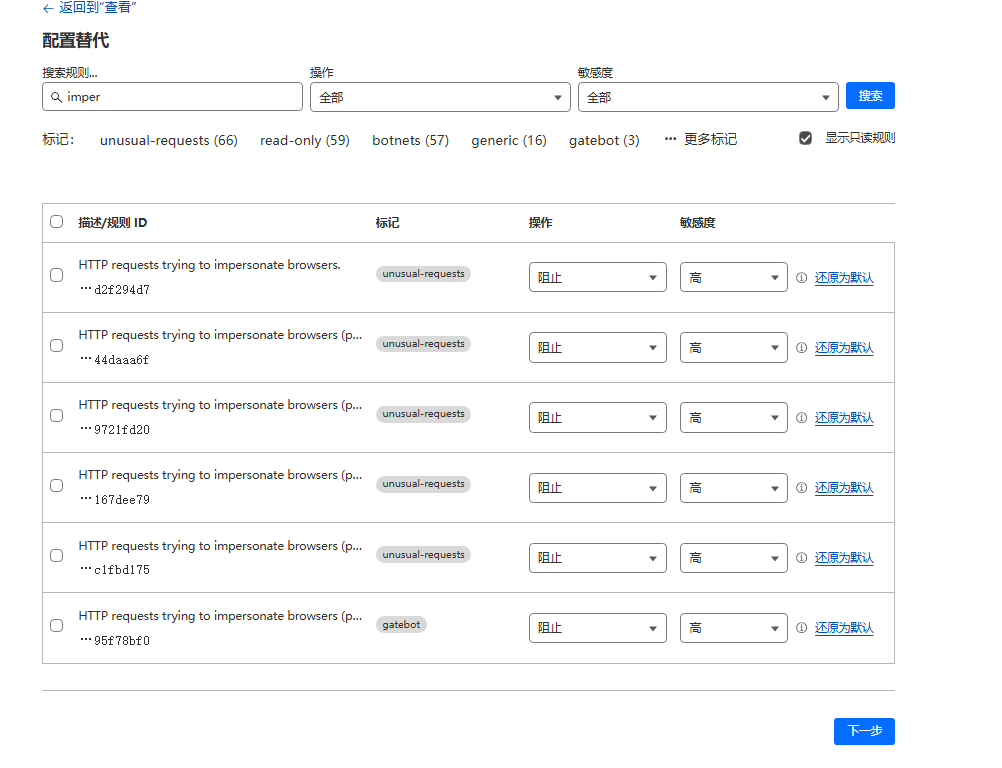Open the 敏感度 filter dropdown
This screenshot has width=1002, height=768.
pyautogui.click(x=708, y=97)
